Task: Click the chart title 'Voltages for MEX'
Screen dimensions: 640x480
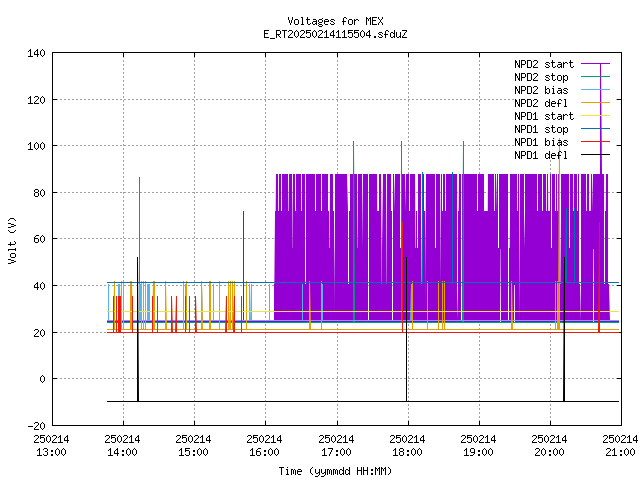Action: (335, 21)
